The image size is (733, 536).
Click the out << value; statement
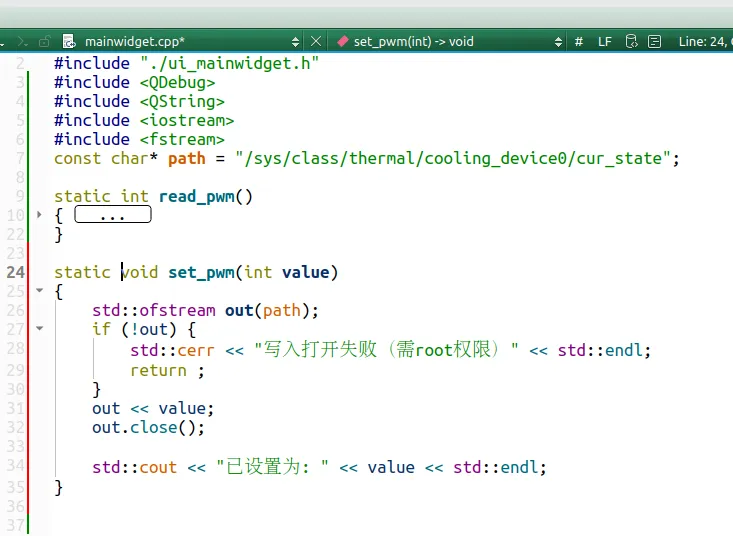(153, 408)
